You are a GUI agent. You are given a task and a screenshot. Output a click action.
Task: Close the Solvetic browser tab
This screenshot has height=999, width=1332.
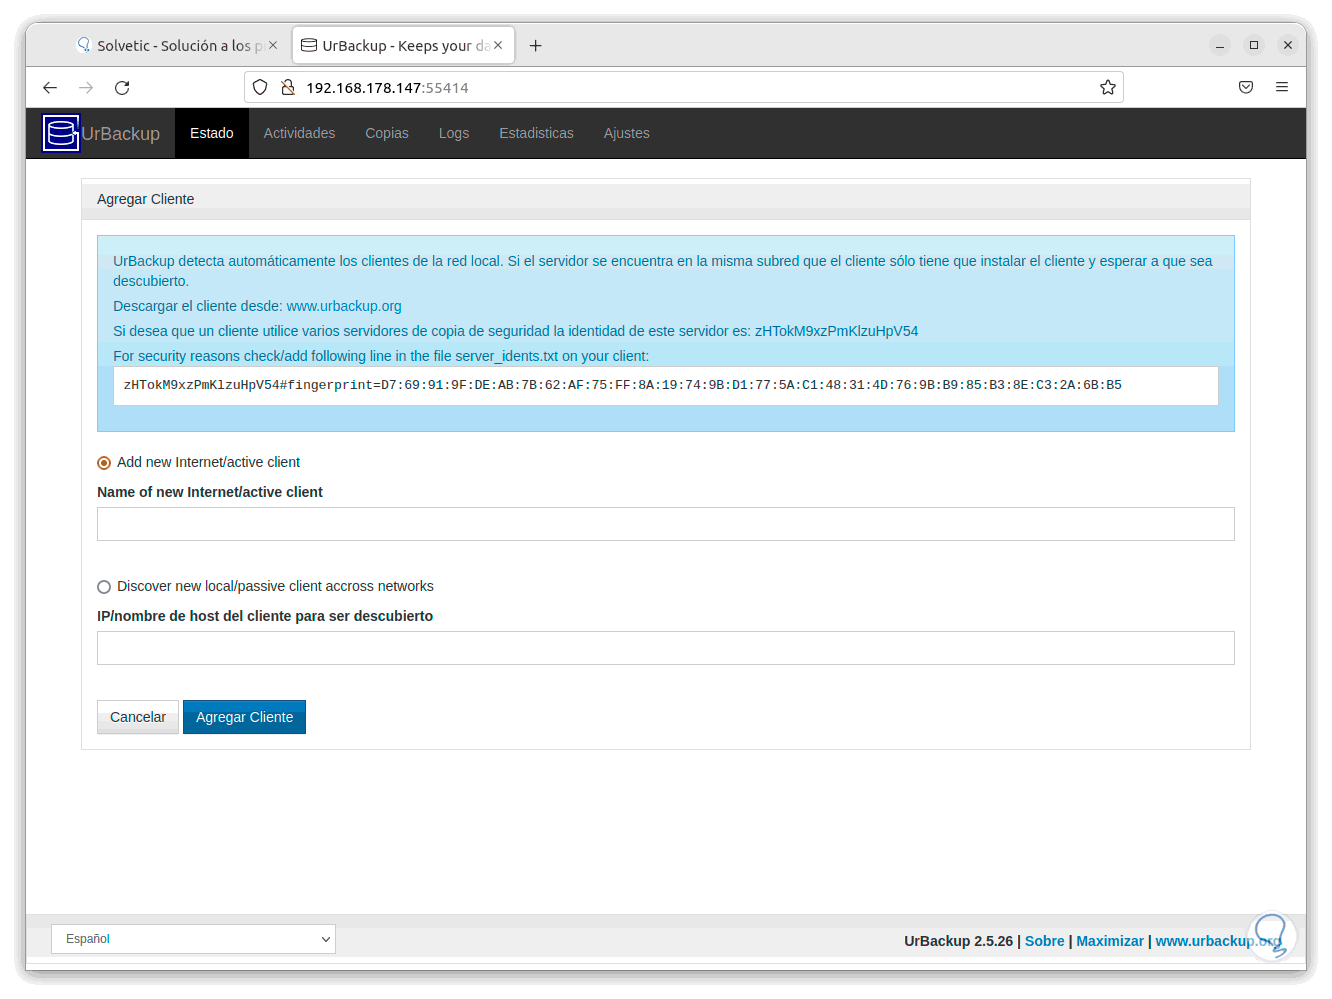[273, 45]
